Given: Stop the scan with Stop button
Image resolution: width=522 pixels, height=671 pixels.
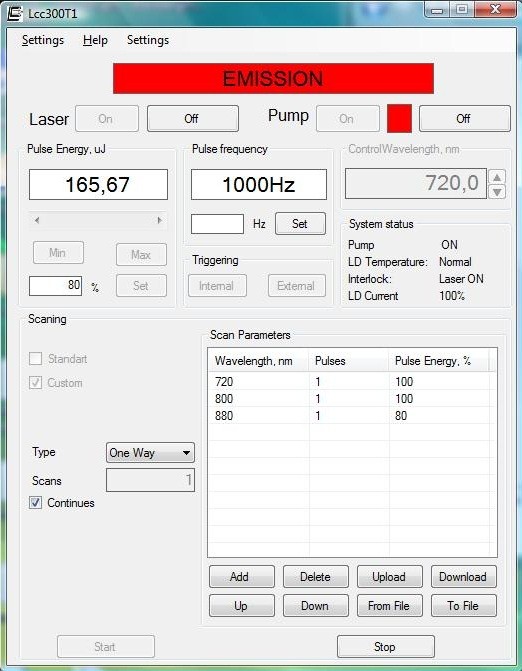Looking at the screenshot, I should pos(386,647).
